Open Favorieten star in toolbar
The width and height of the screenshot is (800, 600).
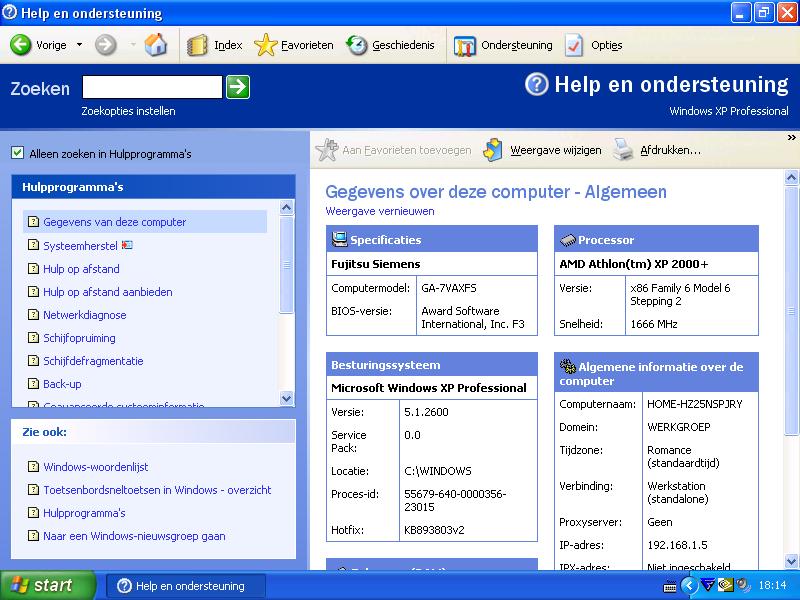click(265, 45)
